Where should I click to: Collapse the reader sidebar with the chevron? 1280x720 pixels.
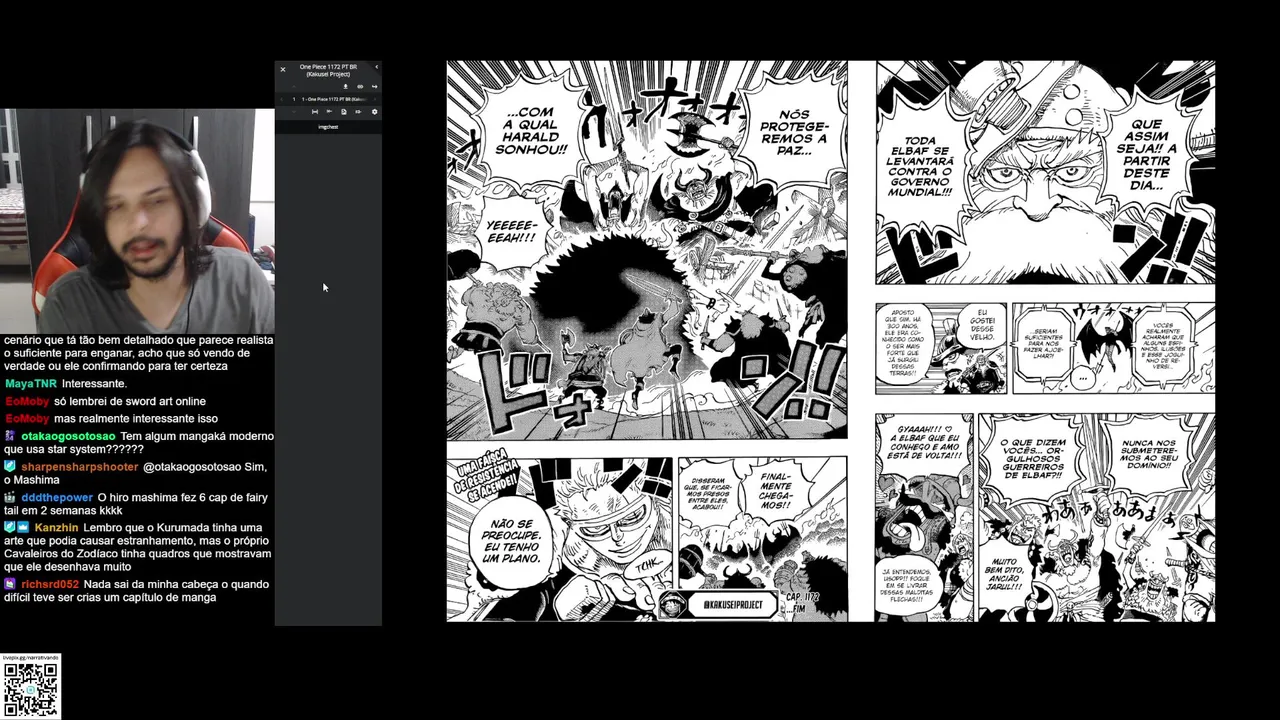(376, 67)
